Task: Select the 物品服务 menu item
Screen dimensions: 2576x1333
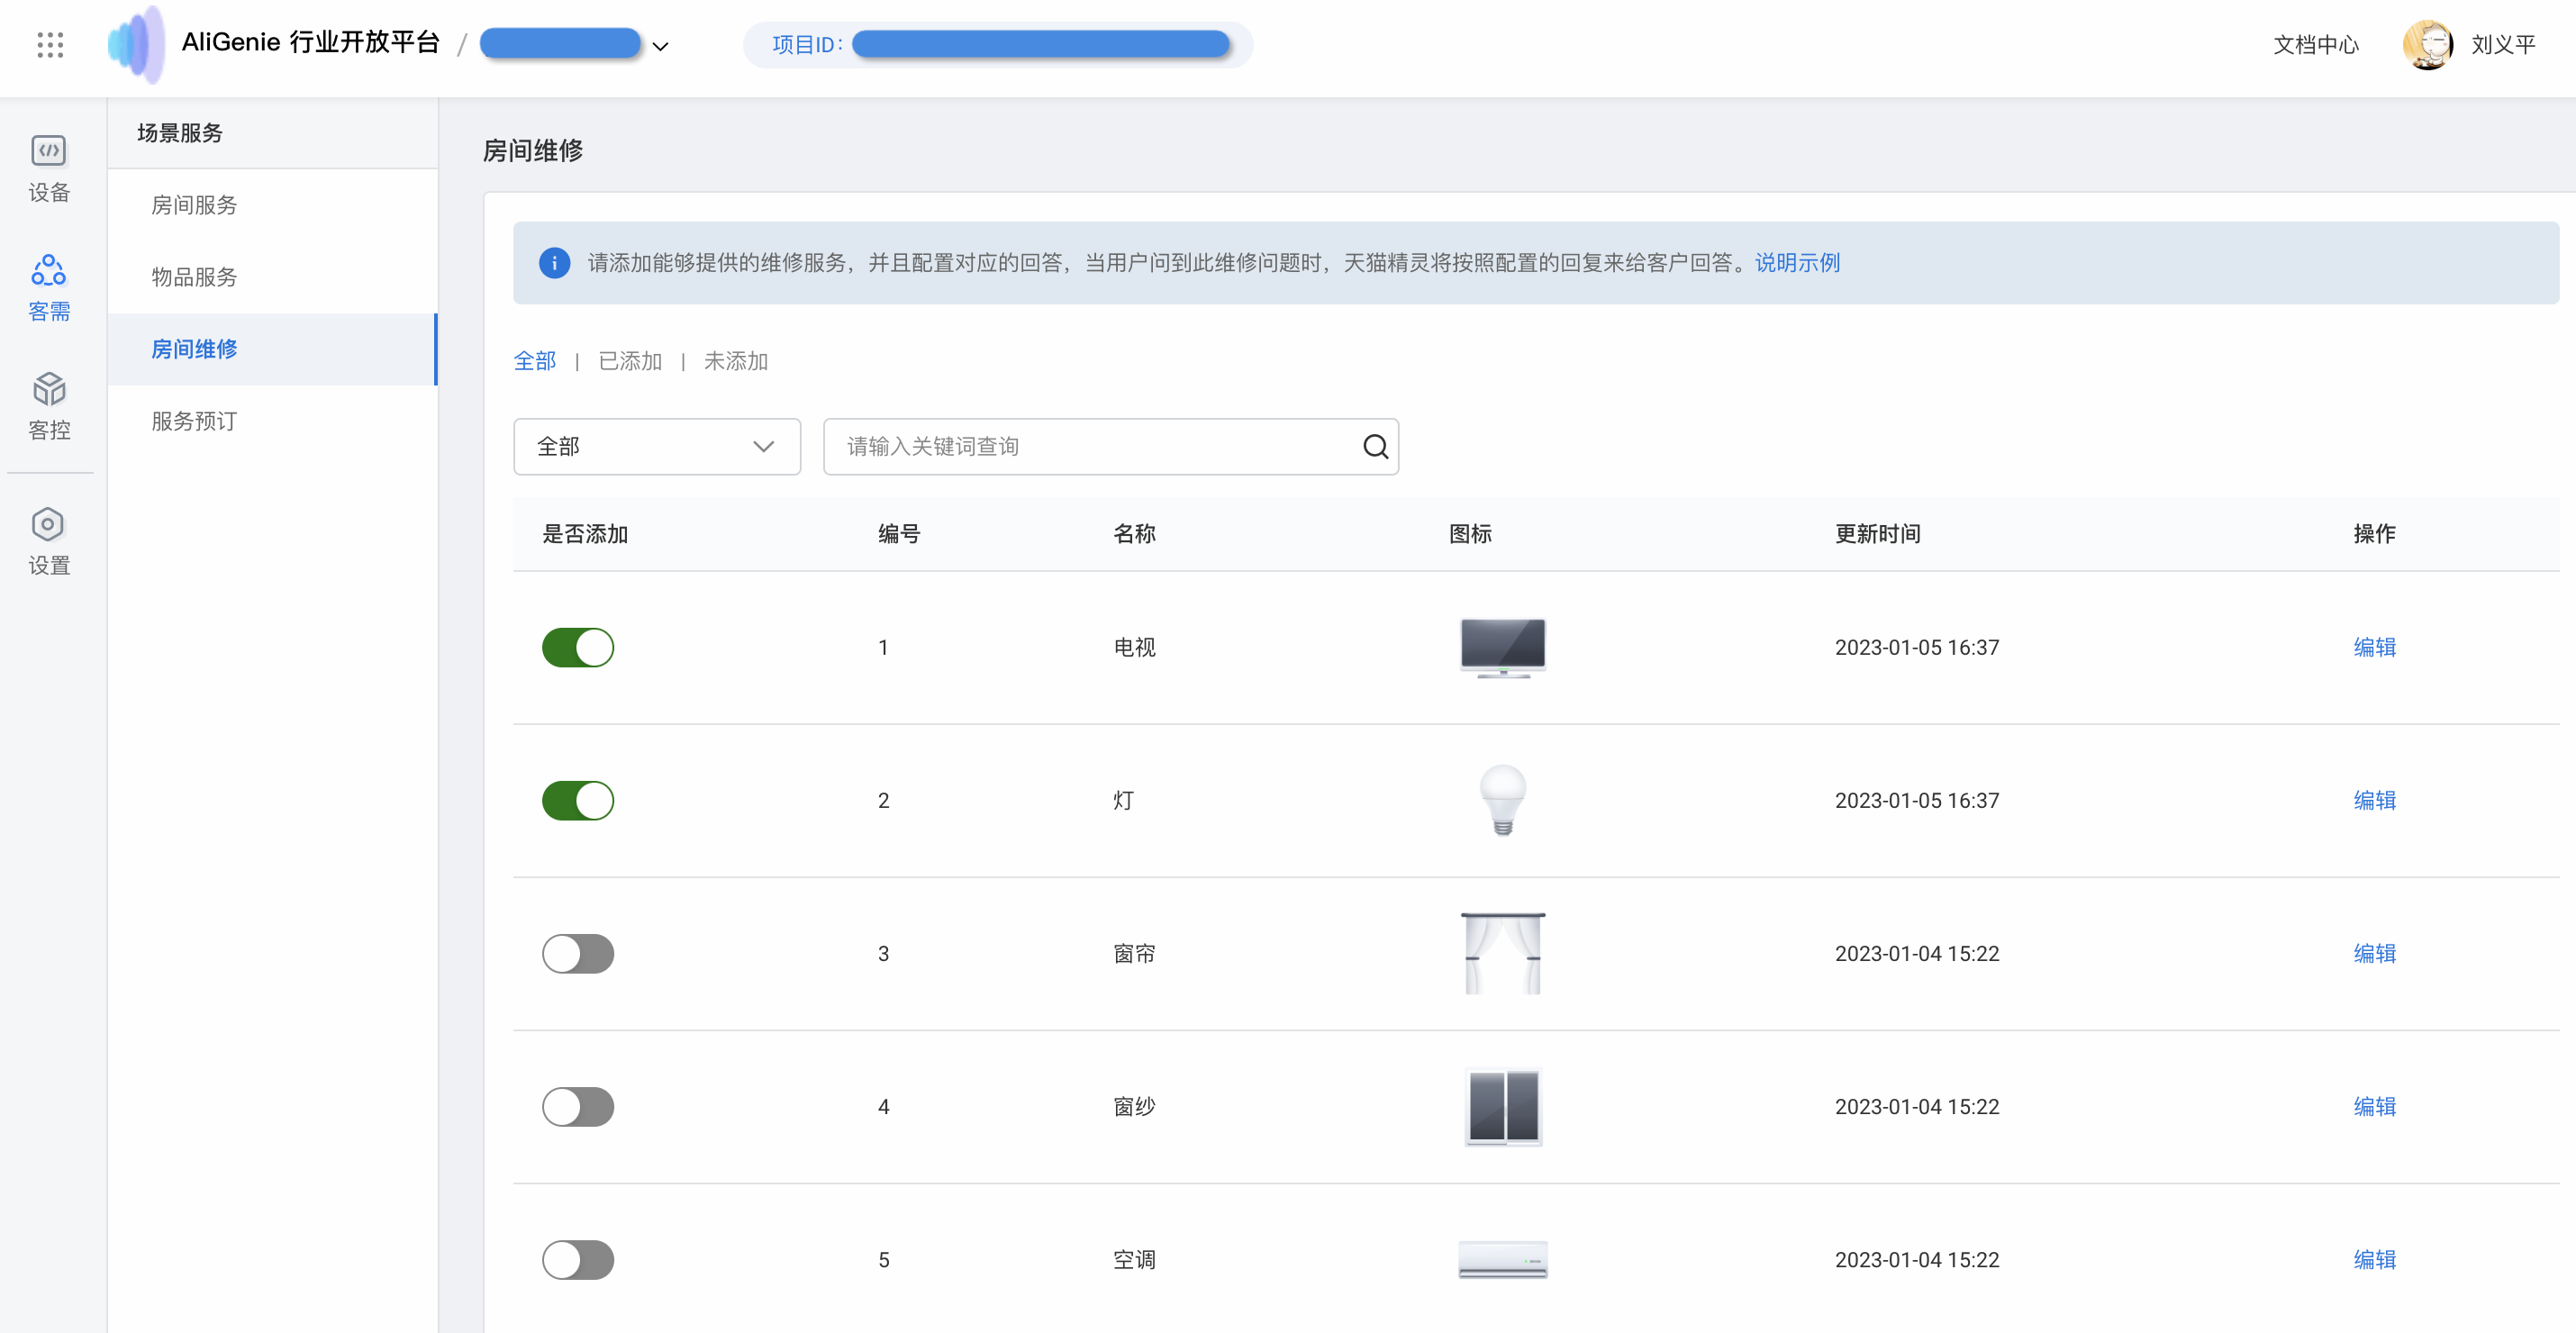Action: [x=273, y=277]
